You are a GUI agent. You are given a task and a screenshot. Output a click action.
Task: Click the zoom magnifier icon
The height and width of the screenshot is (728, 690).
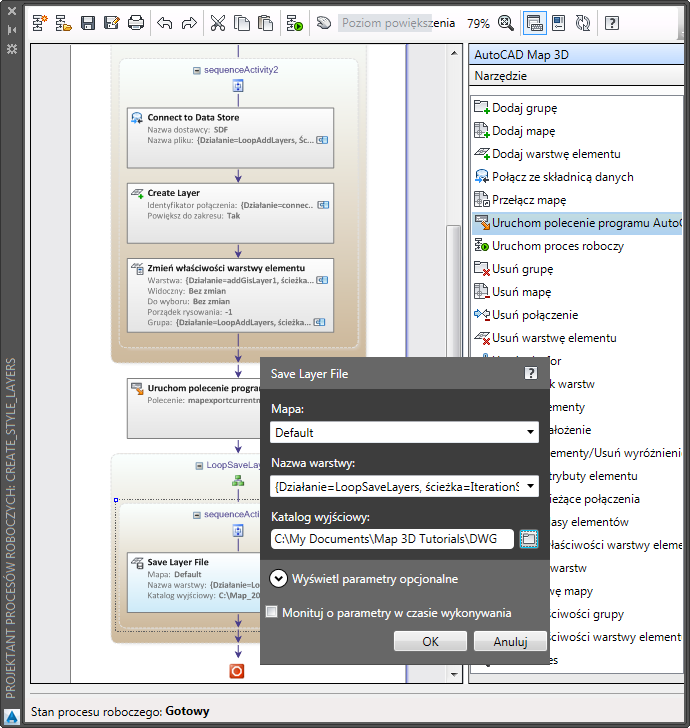click(506, 23)
